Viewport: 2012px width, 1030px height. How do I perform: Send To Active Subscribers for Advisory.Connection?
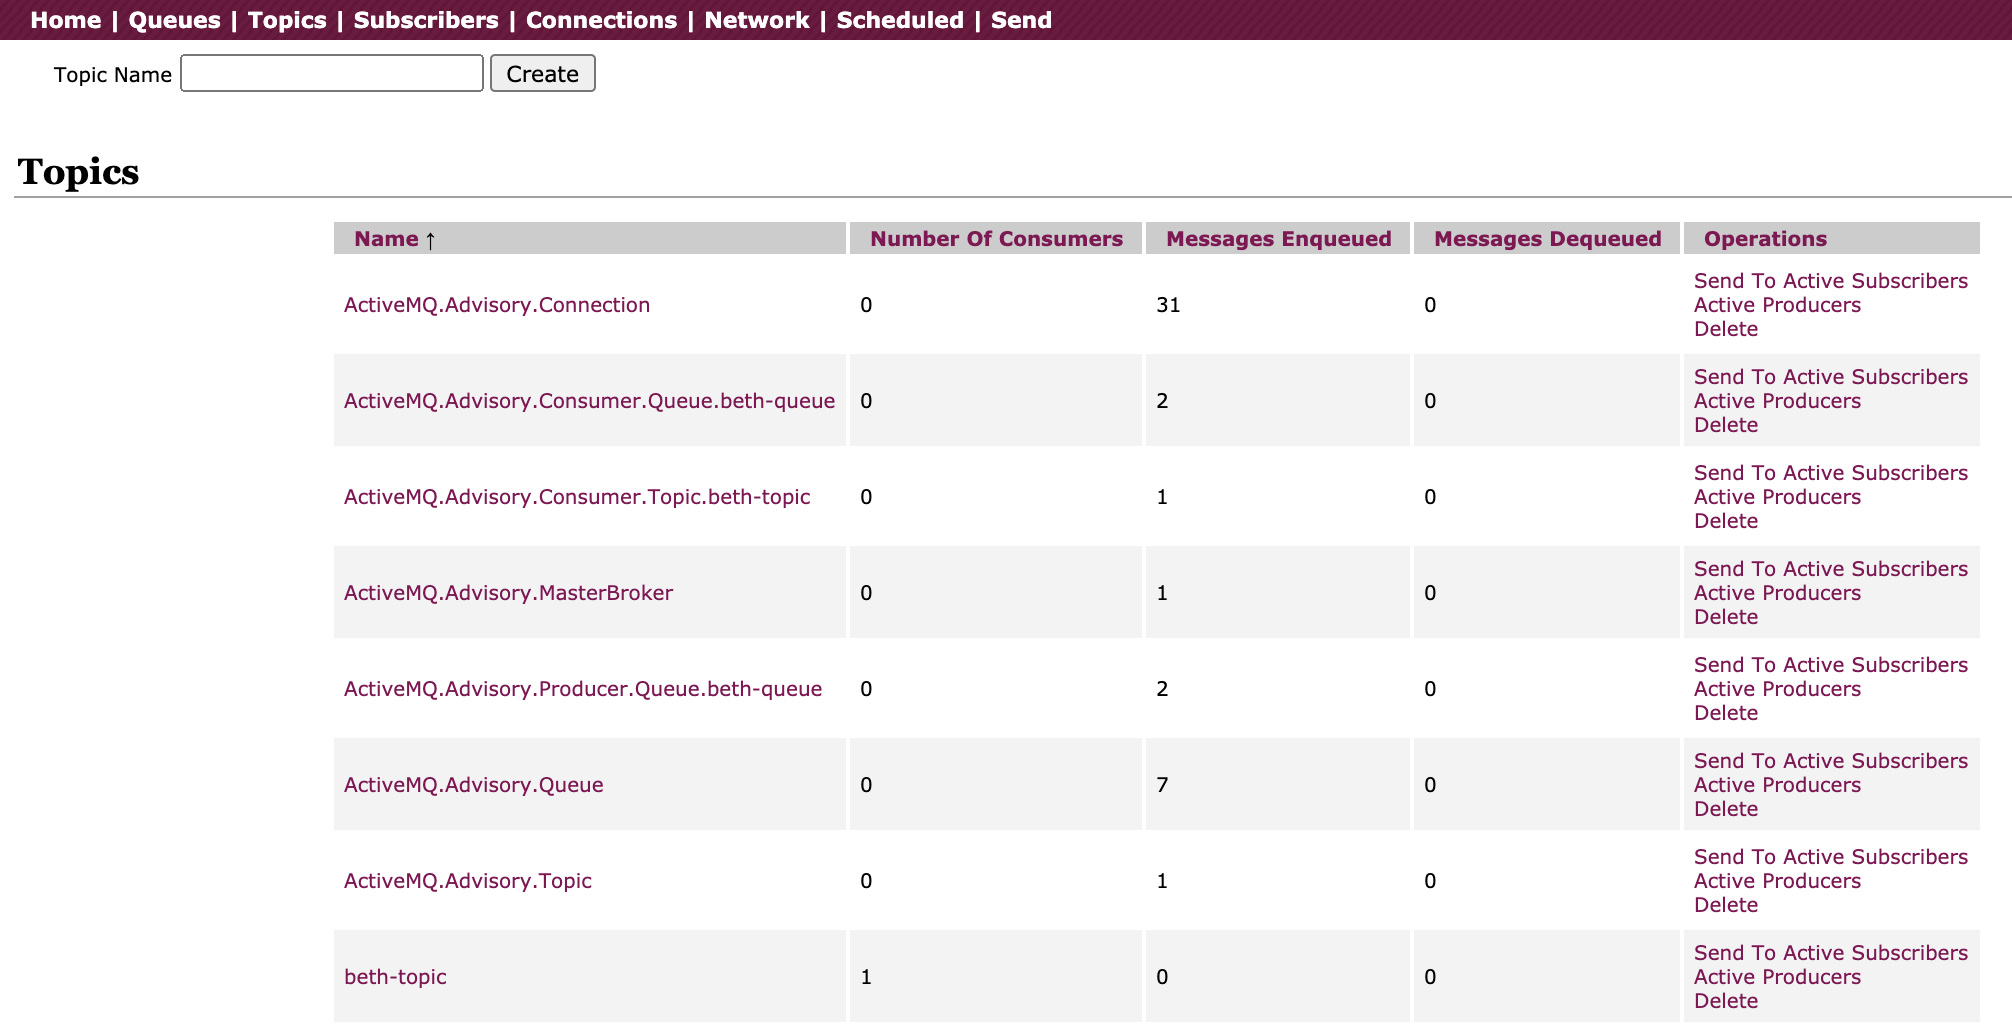[1831, 281]
